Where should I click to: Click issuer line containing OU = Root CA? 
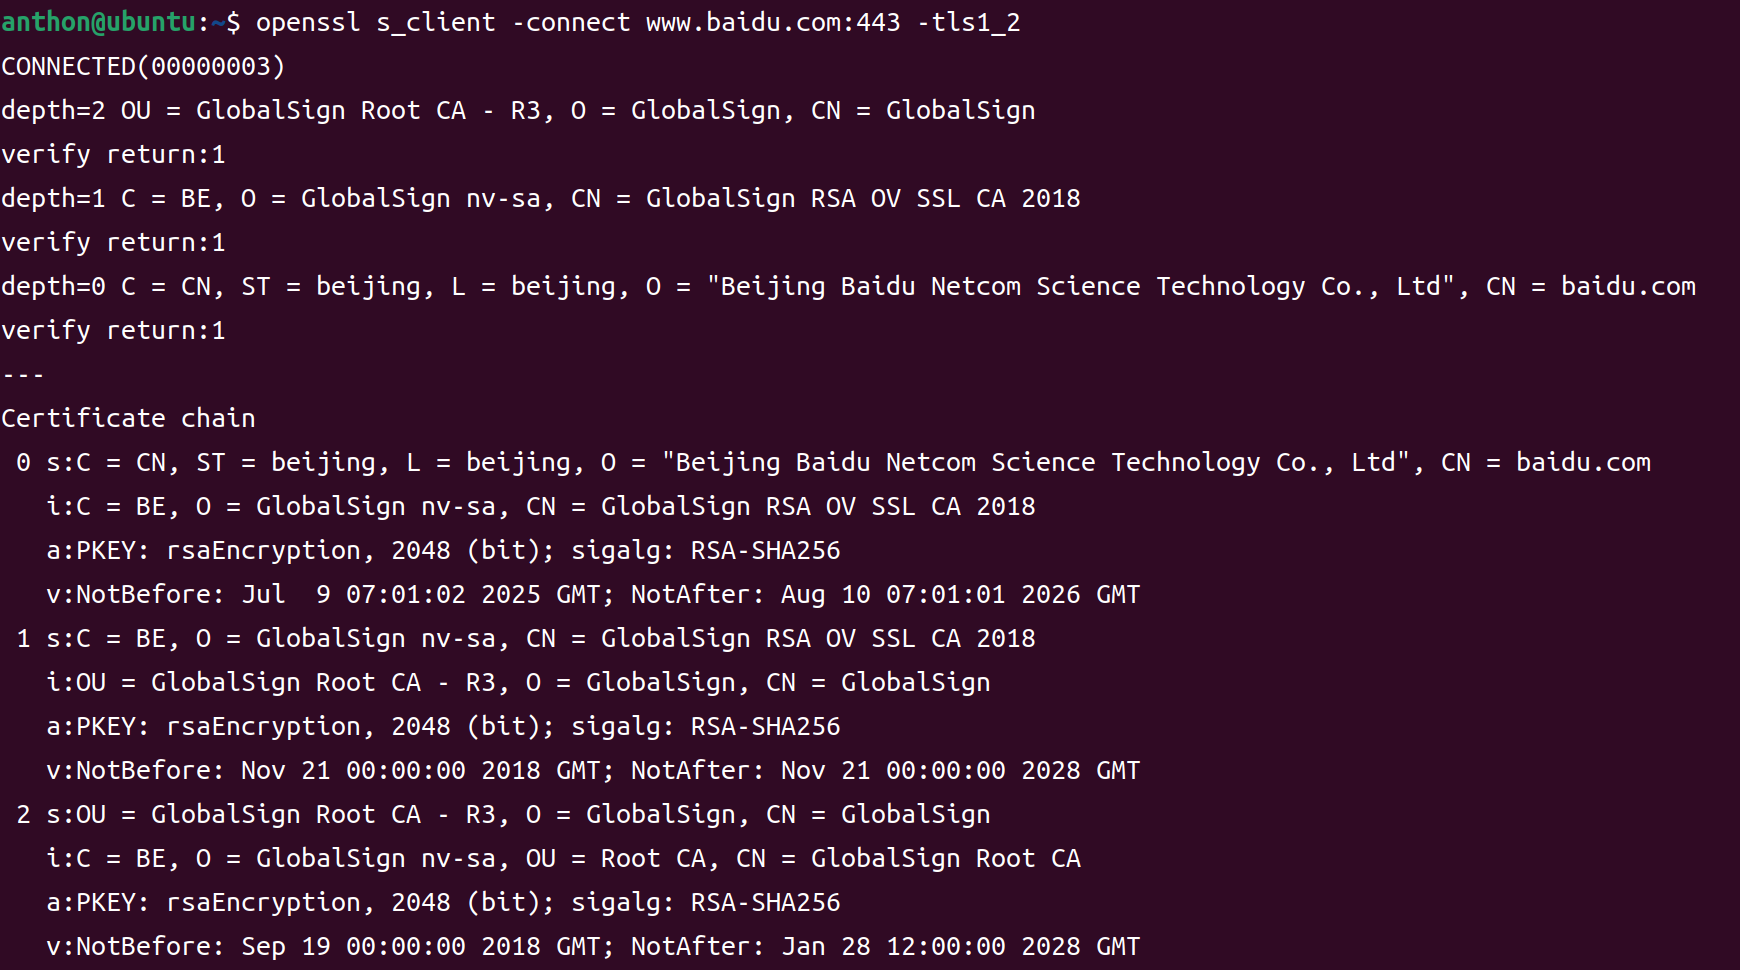coord(563,858)
